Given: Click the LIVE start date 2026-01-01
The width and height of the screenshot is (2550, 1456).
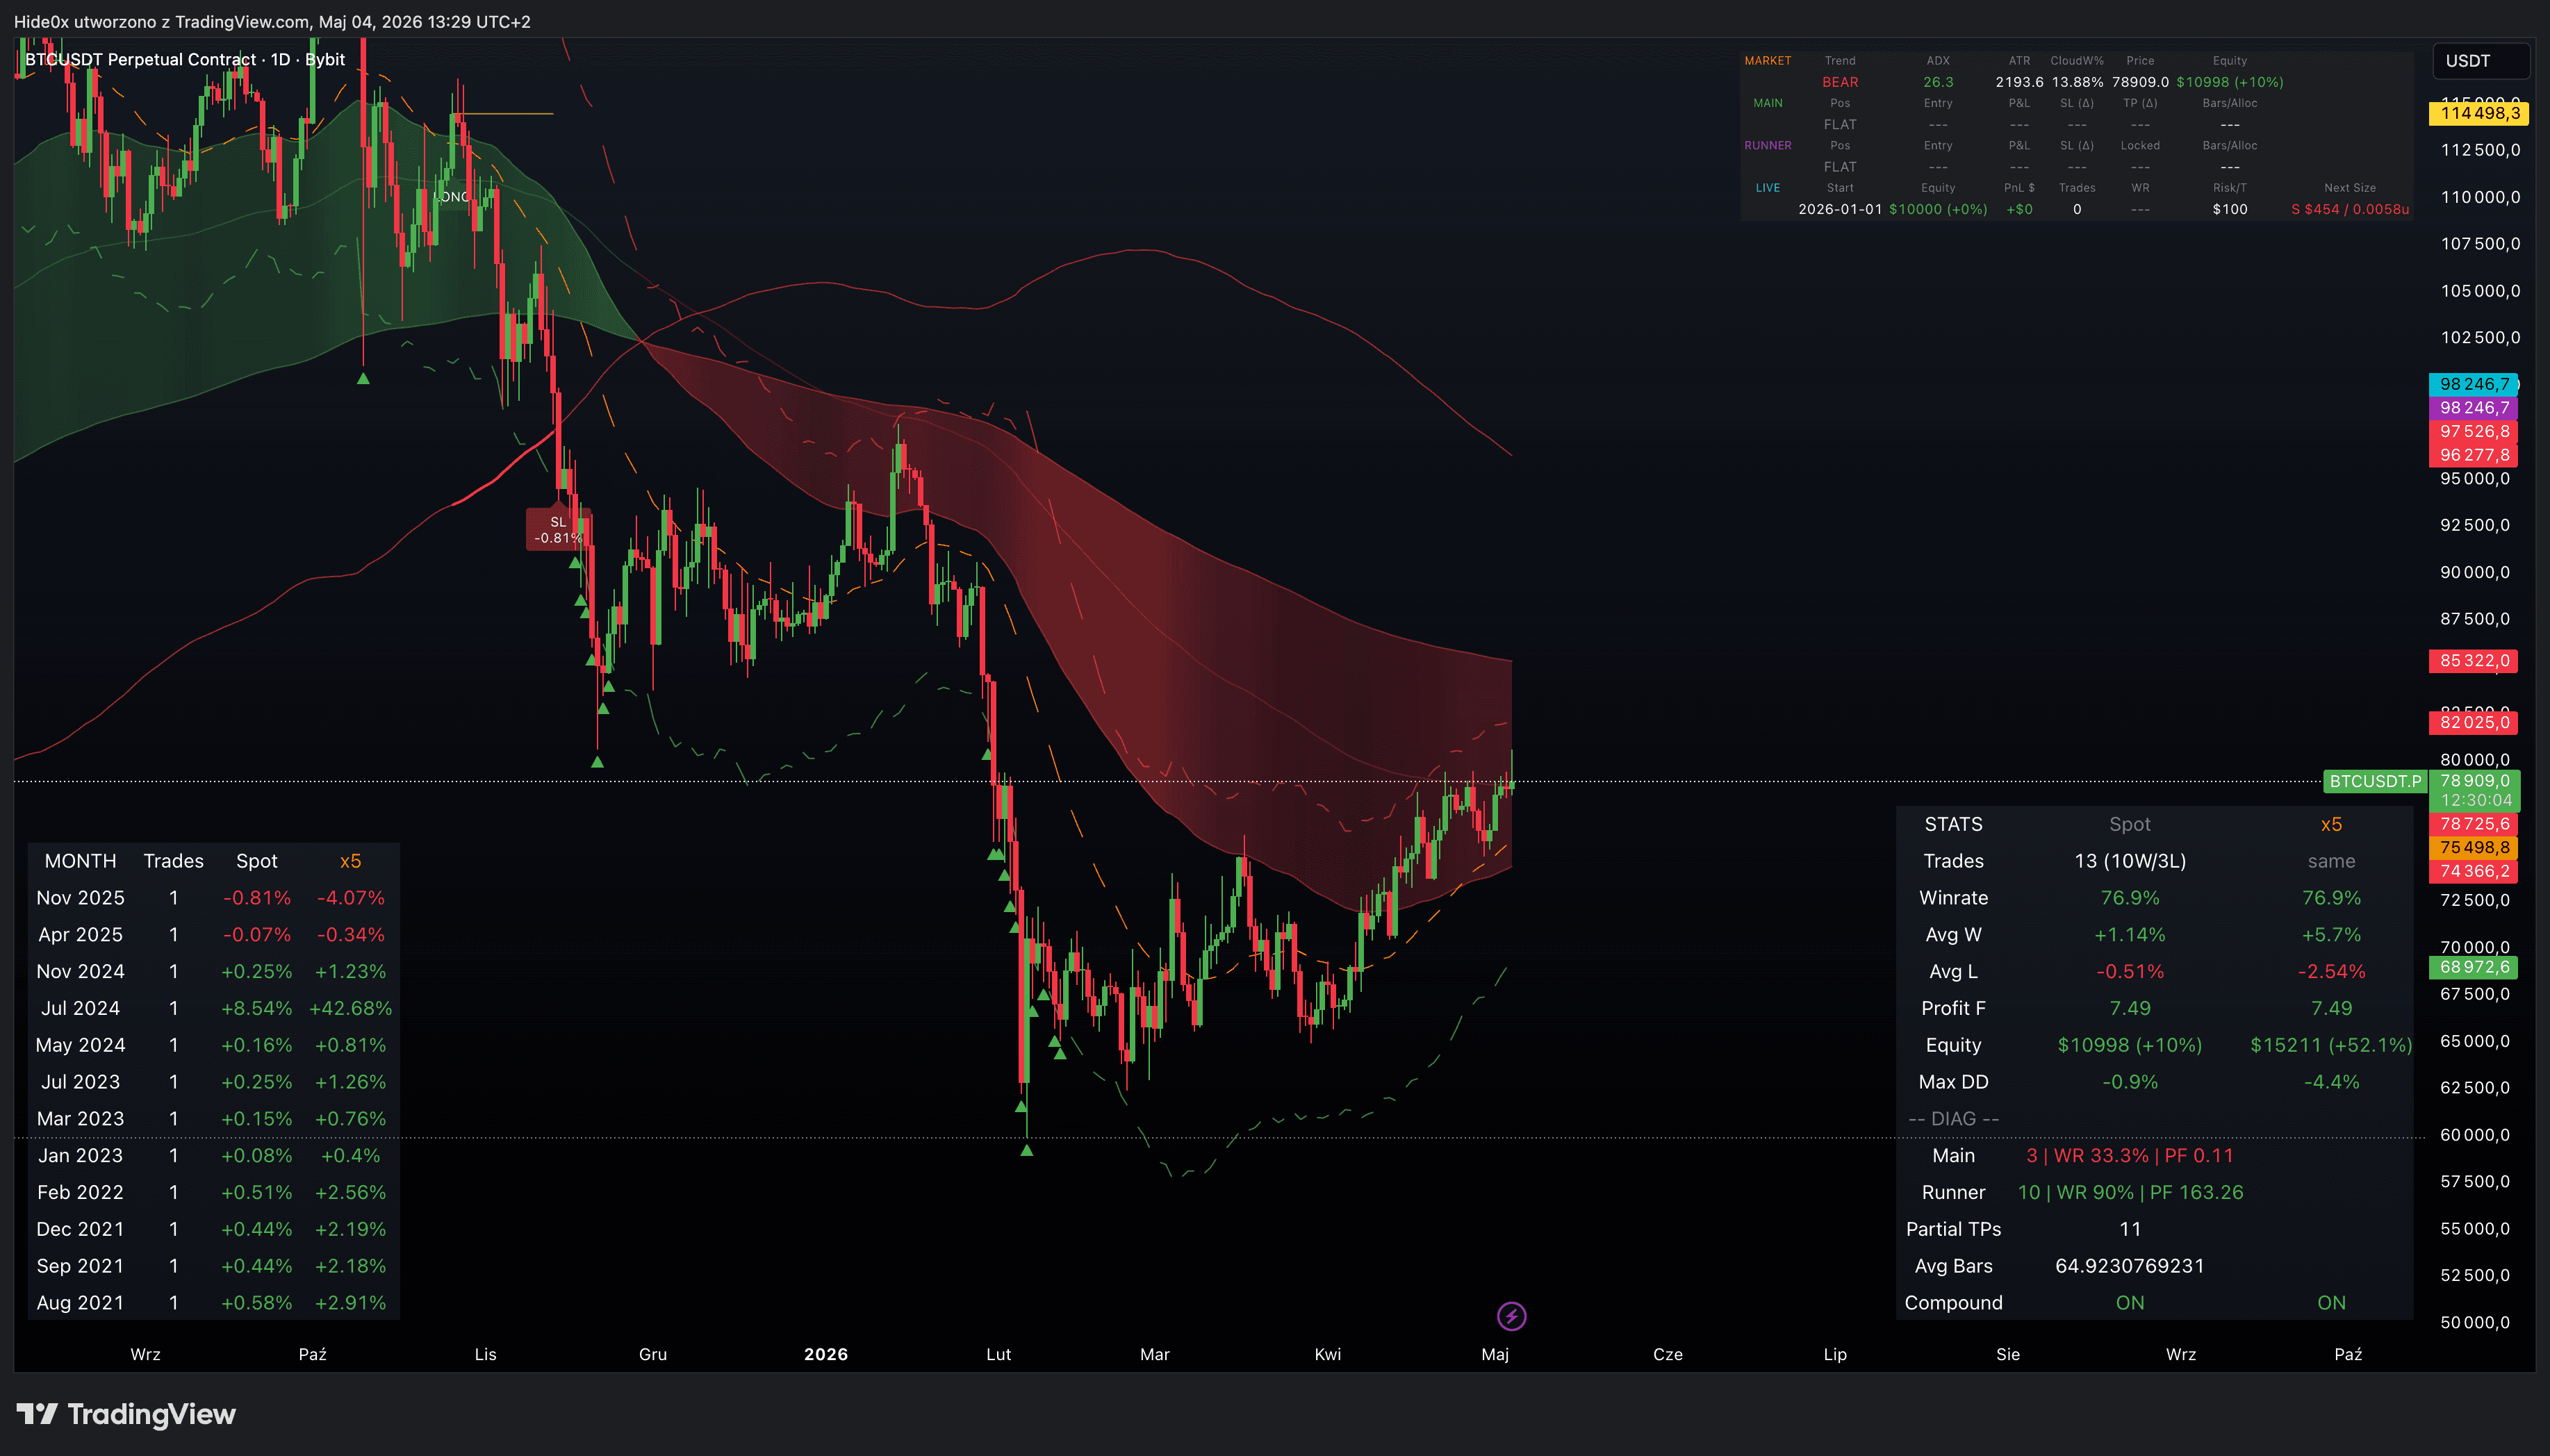Looking at the screenshot, I should (x=1839, y=209).
